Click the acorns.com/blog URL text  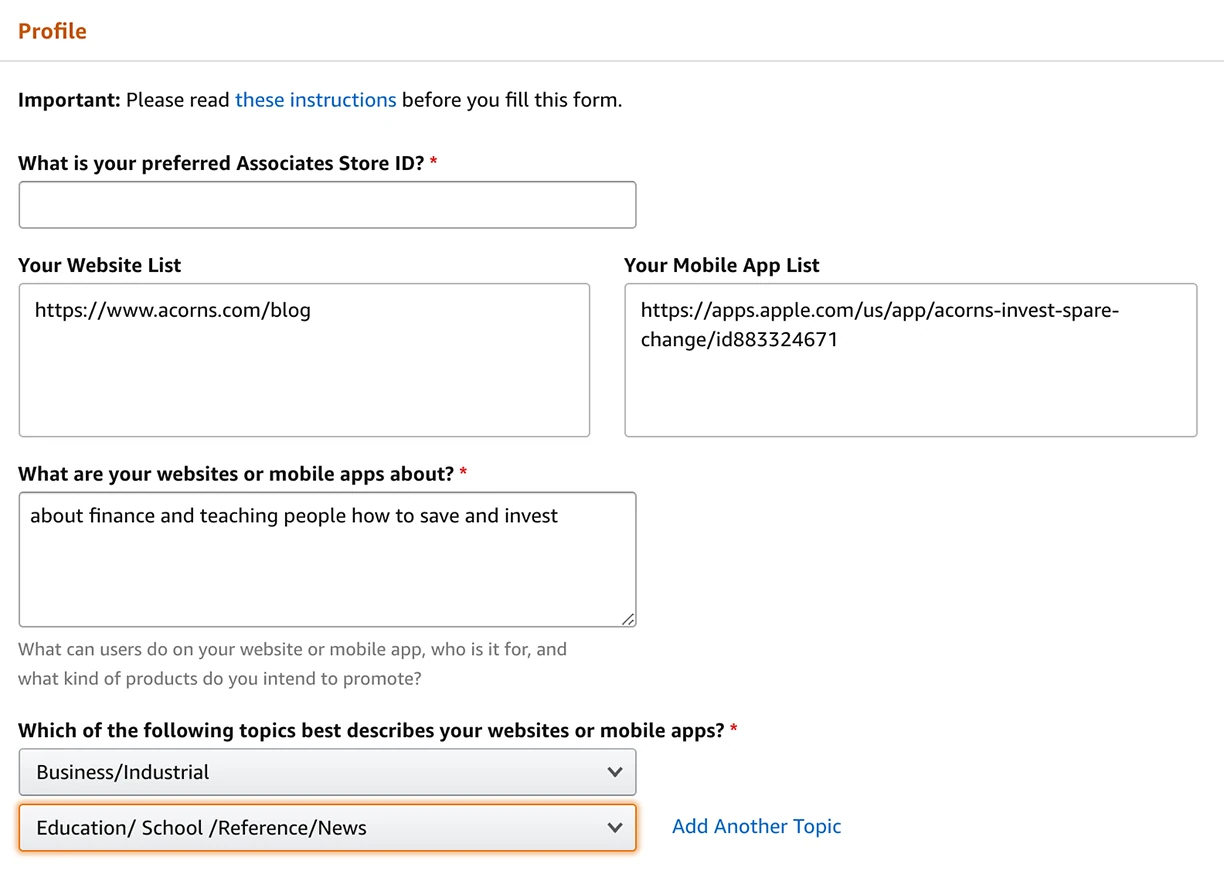point(173,310)
